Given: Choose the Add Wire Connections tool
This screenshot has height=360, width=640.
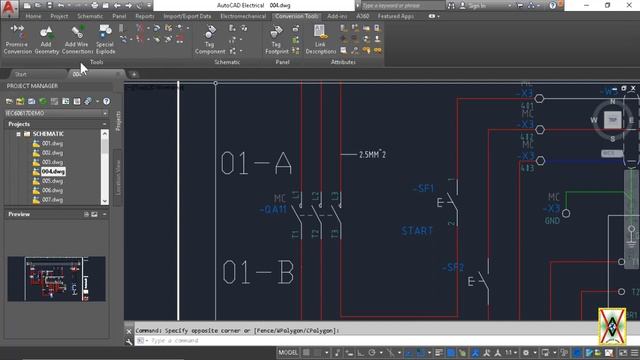Looking at the screenshot, I should click(x=77, y=40).
